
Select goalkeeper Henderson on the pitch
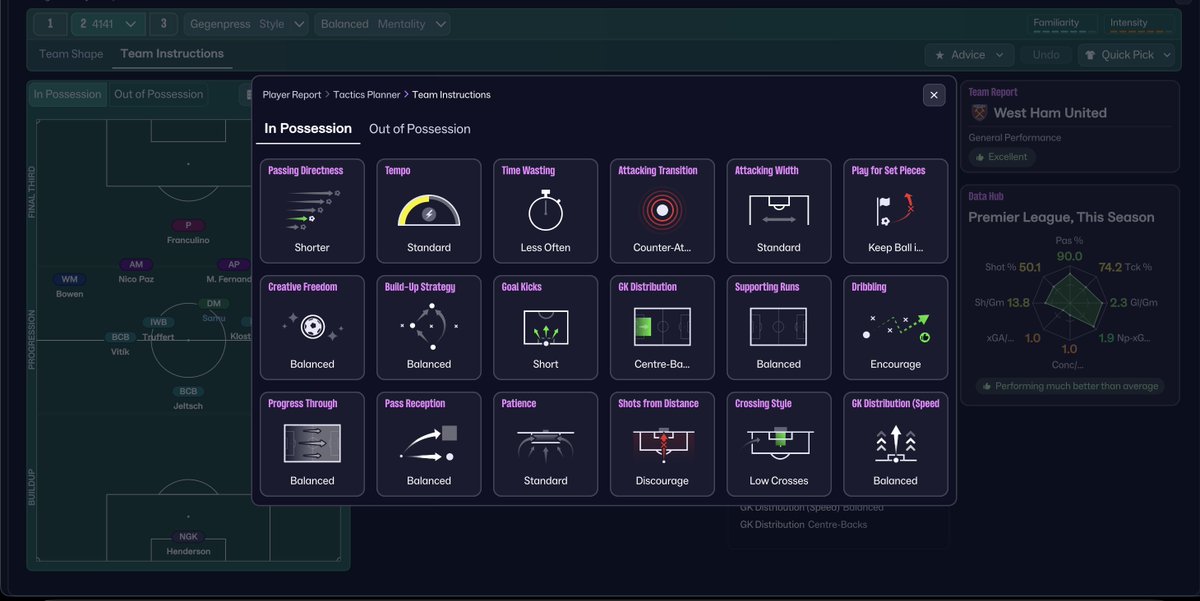(x=189, y=544)
